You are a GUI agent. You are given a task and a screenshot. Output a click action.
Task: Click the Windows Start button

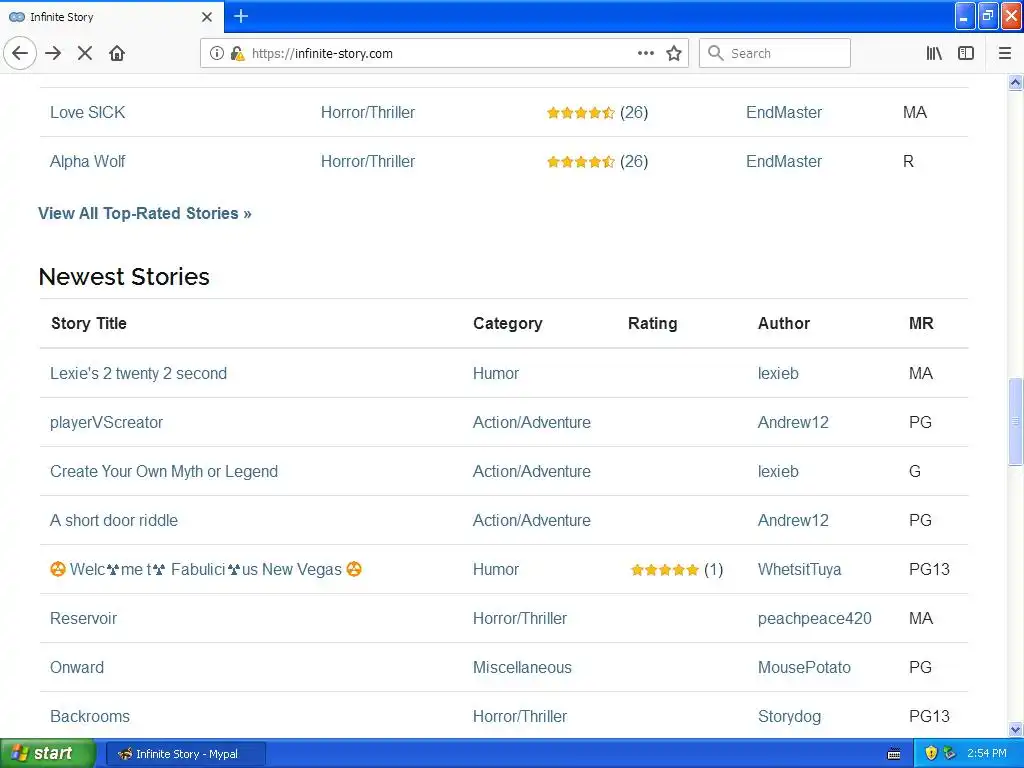(48, 753)
